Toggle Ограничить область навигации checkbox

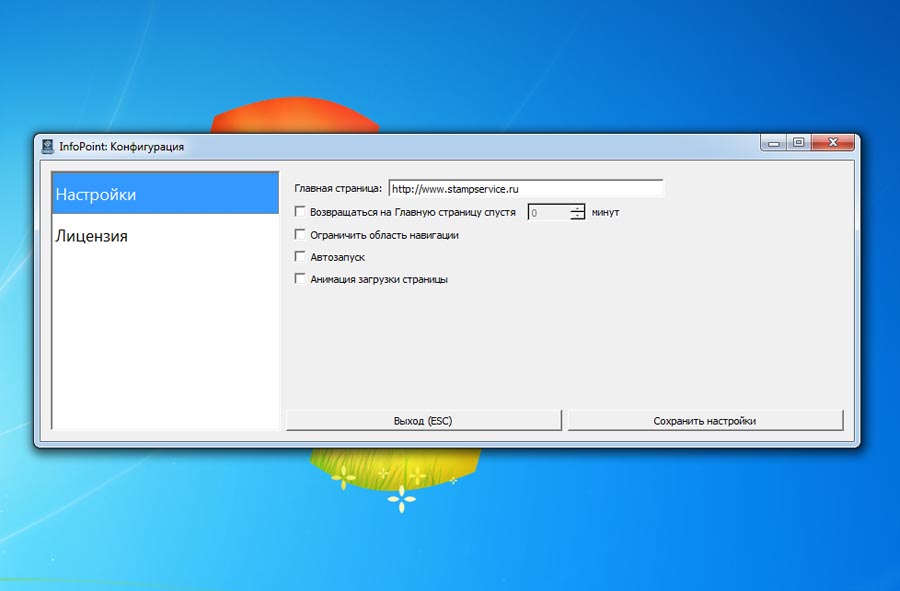(300, 235)
